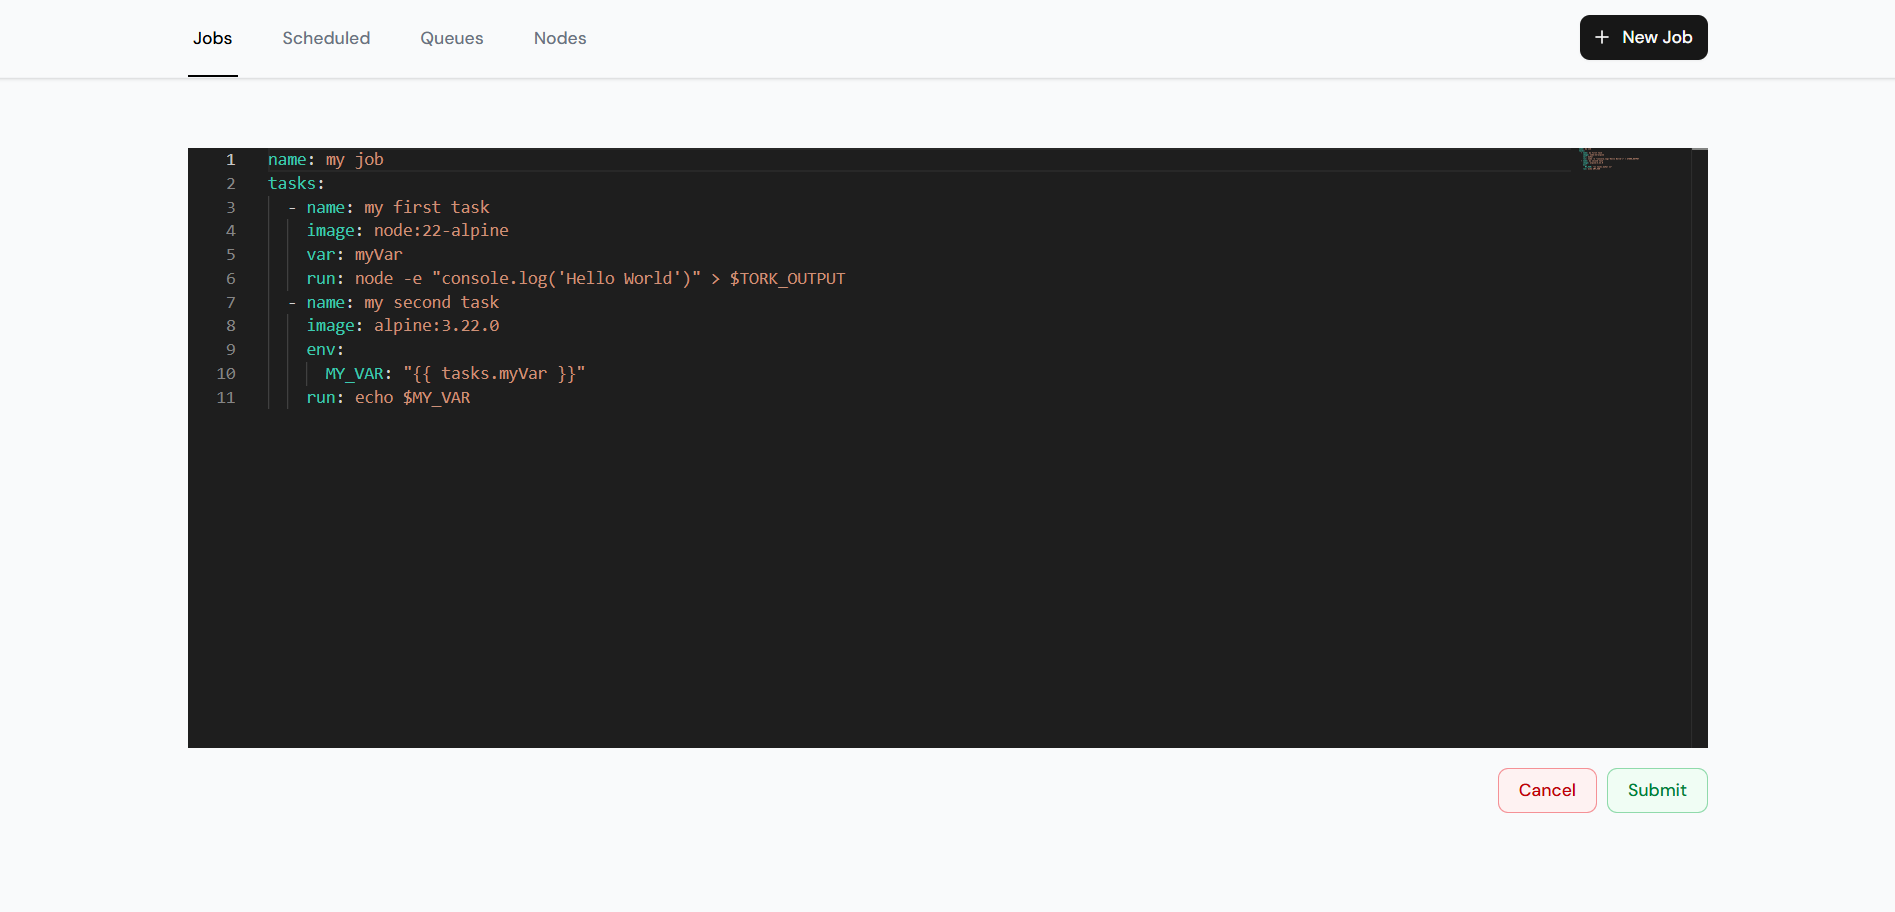Click the '{{ tasks.myVar }}' template string

494,374
